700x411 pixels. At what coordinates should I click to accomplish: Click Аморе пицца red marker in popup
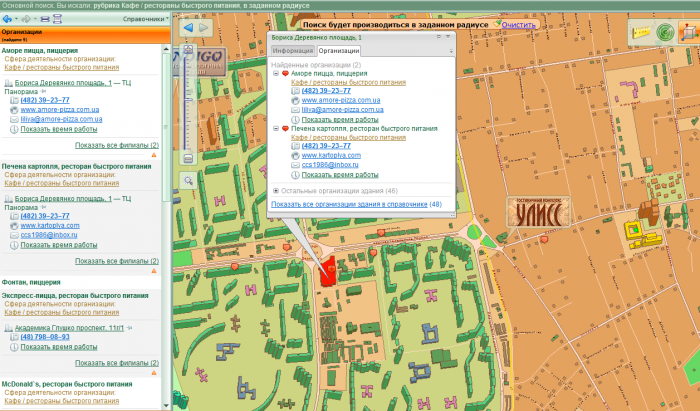point(285,74)
